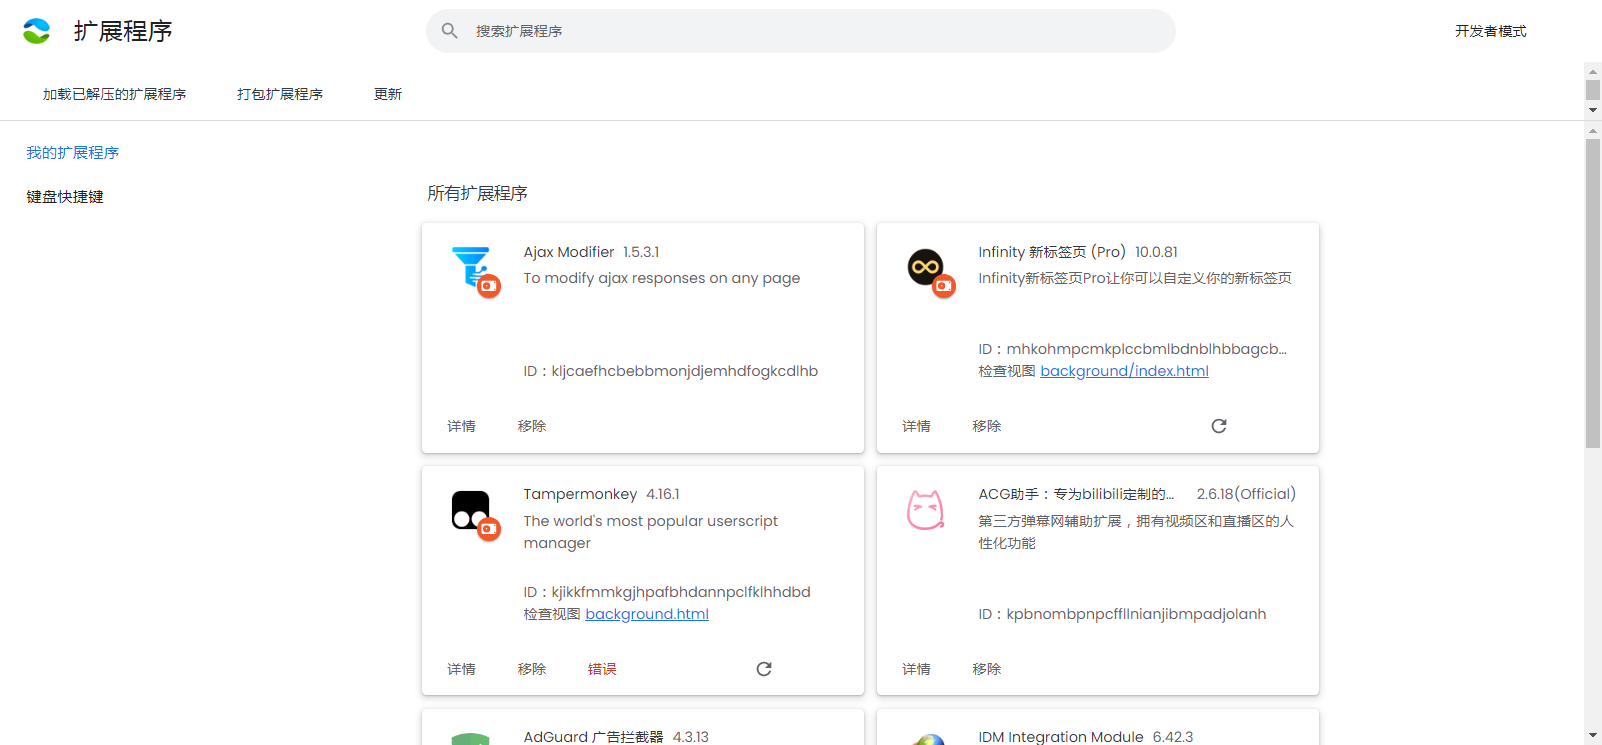Click 移除 for Infinity 新标签页
Viewport: 1602px width, 745px height.
(x=987, y=426)
